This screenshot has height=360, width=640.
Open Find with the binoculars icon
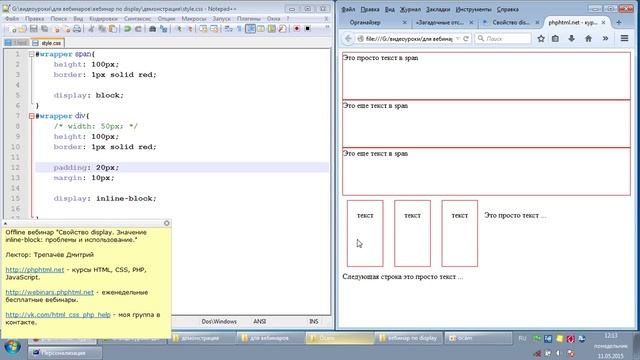click(152, 29)
